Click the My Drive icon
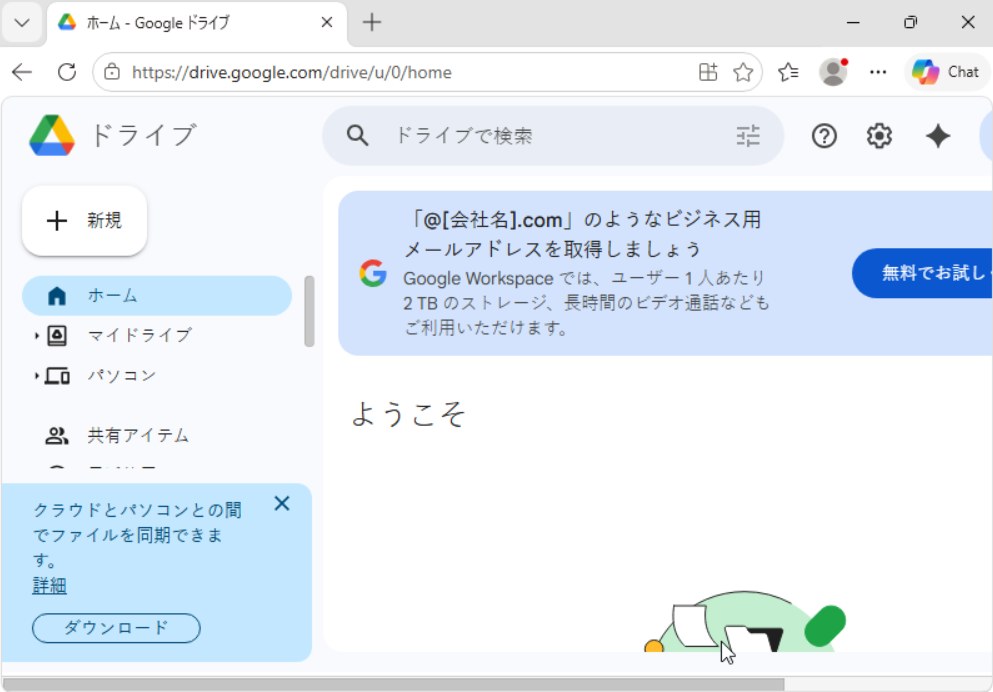993x692 pixels. (57, 336)
